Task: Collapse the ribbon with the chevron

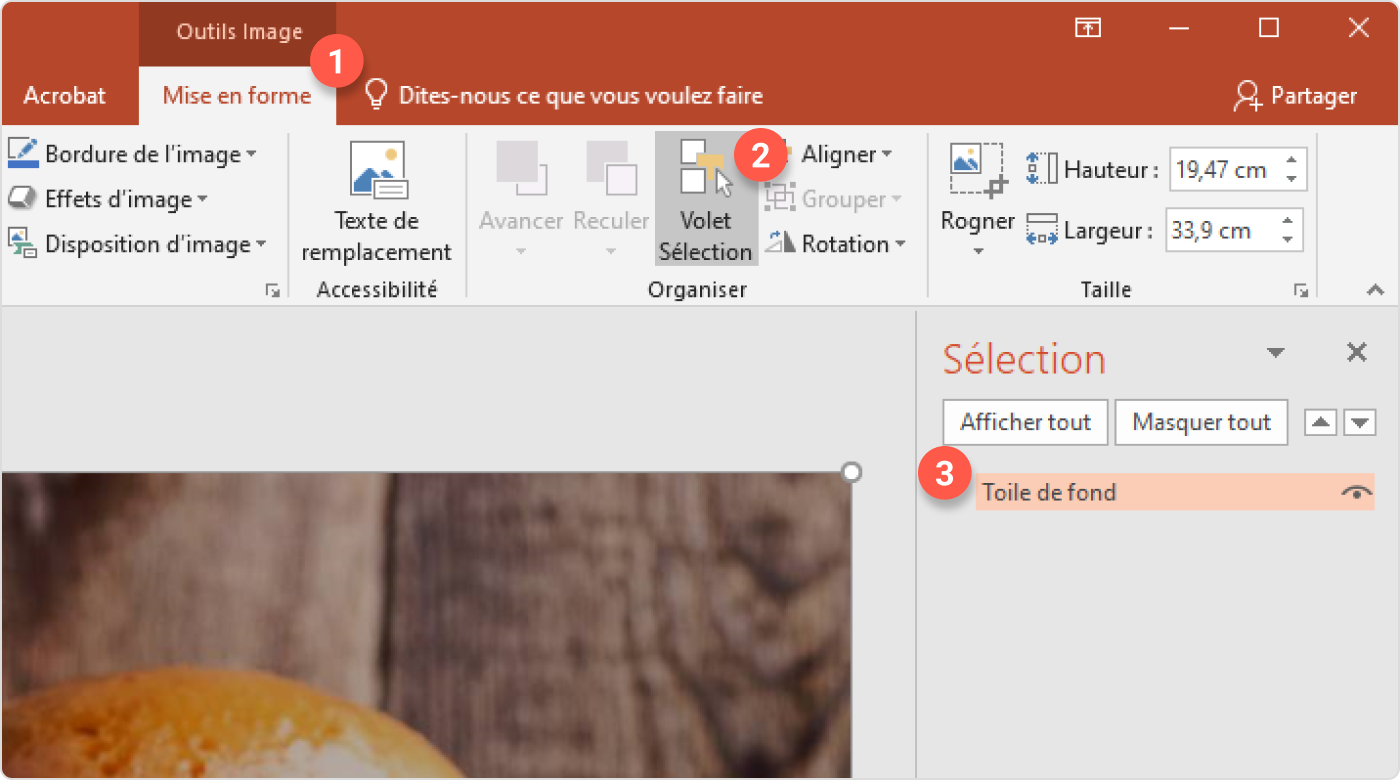Action: coord(1376,290)
